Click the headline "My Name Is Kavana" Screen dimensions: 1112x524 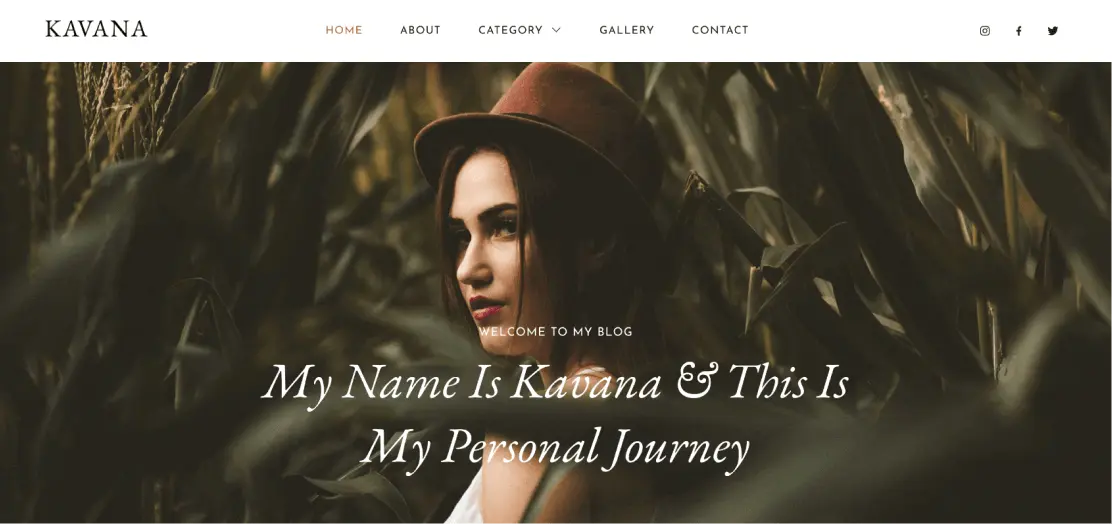(x=462, y=383)
